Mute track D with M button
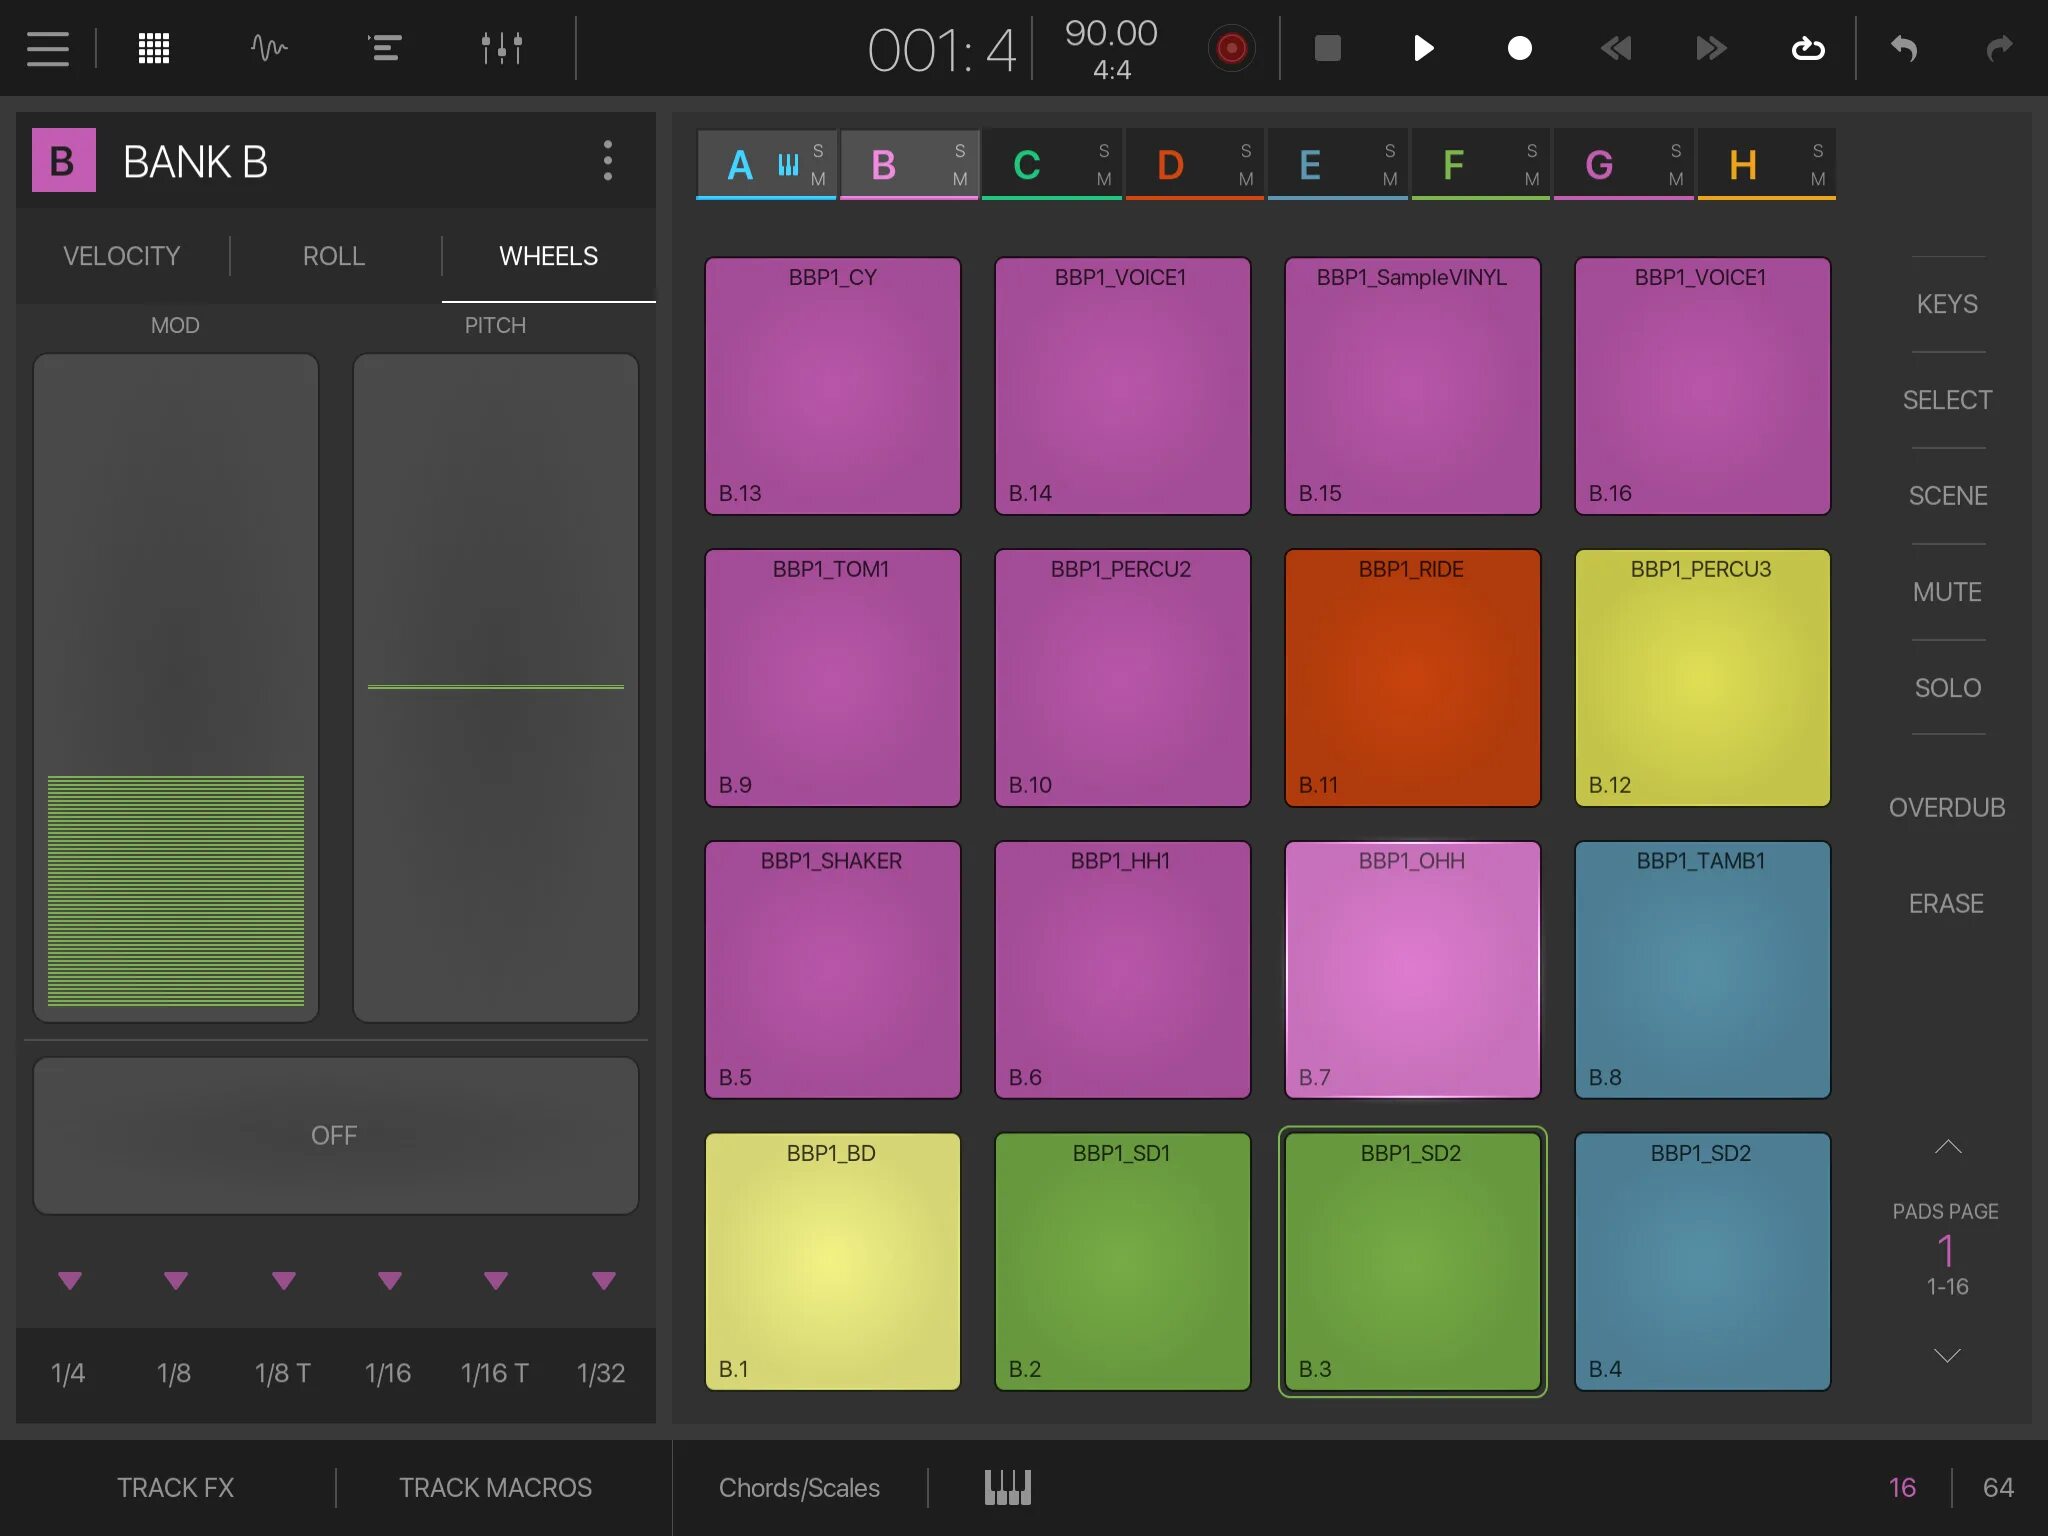 (1246, 179)
